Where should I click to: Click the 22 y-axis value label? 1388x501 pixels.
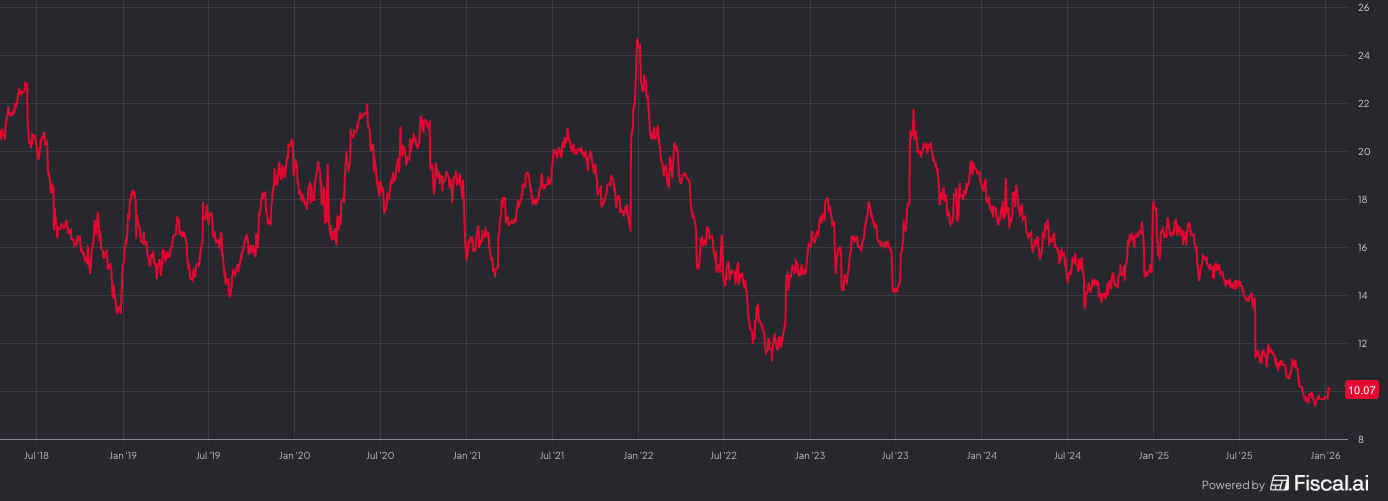point(1363,104)
